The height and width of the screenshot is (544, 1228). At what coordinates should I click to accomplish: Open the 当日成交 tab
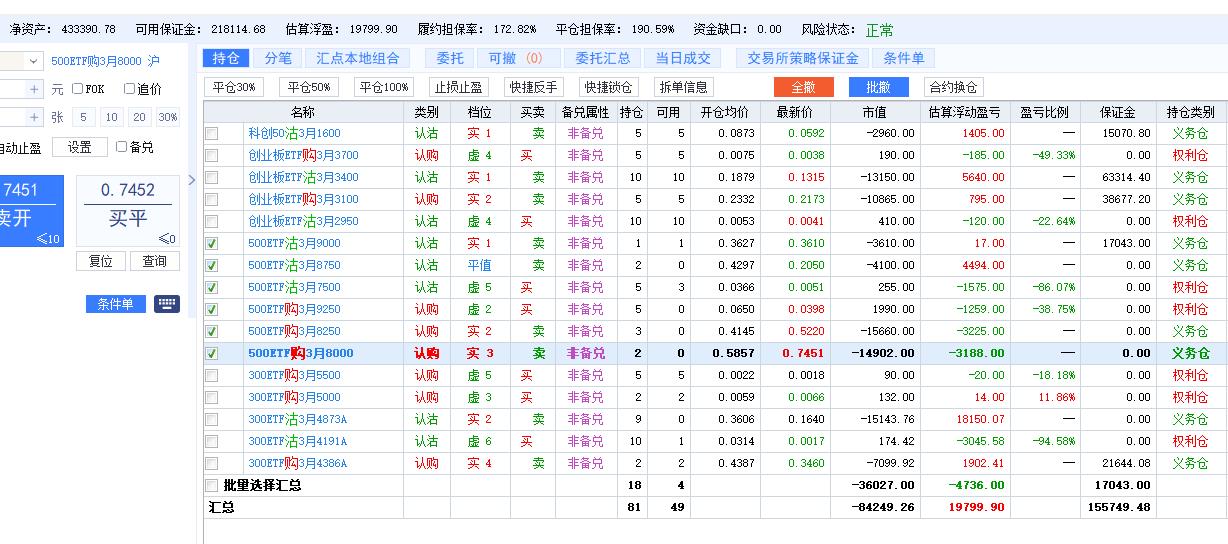677,58
